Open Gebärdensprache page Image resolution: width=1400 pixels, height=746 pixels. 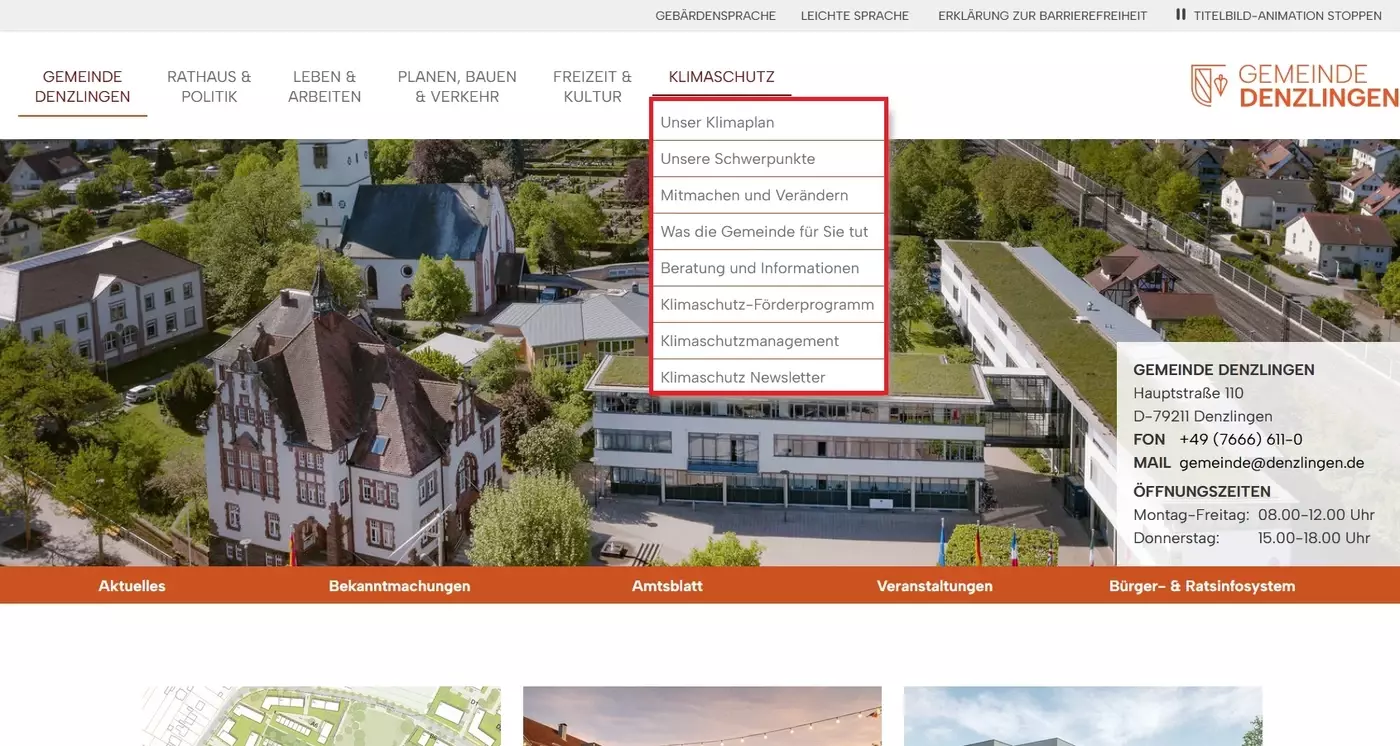click(716, 15)
